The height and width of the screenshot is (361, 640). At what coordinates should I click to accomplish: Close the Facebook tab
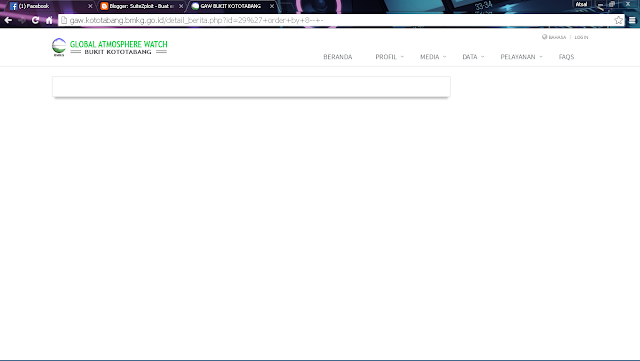(x=90, y=6)
